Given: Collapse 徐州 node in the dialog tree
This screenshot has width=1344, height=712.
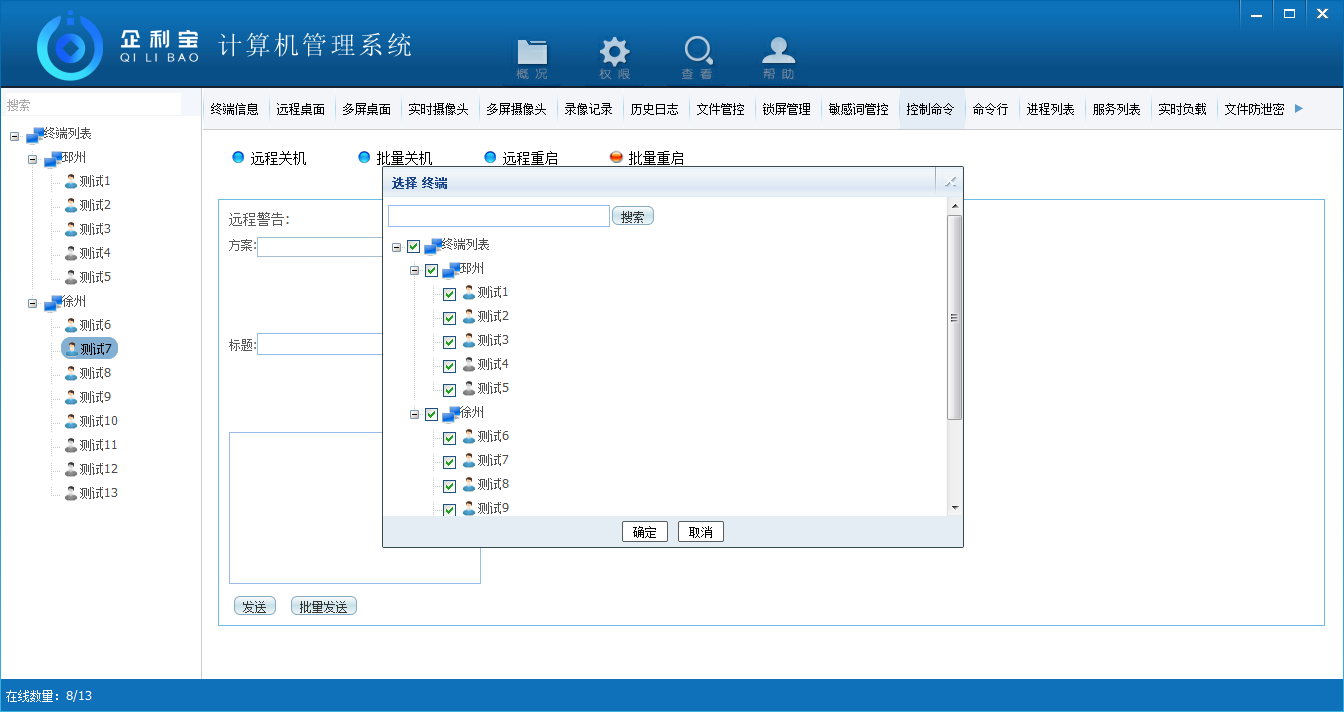Looking at the screenshot, I should pyautogui.click(x=414, y=414).
